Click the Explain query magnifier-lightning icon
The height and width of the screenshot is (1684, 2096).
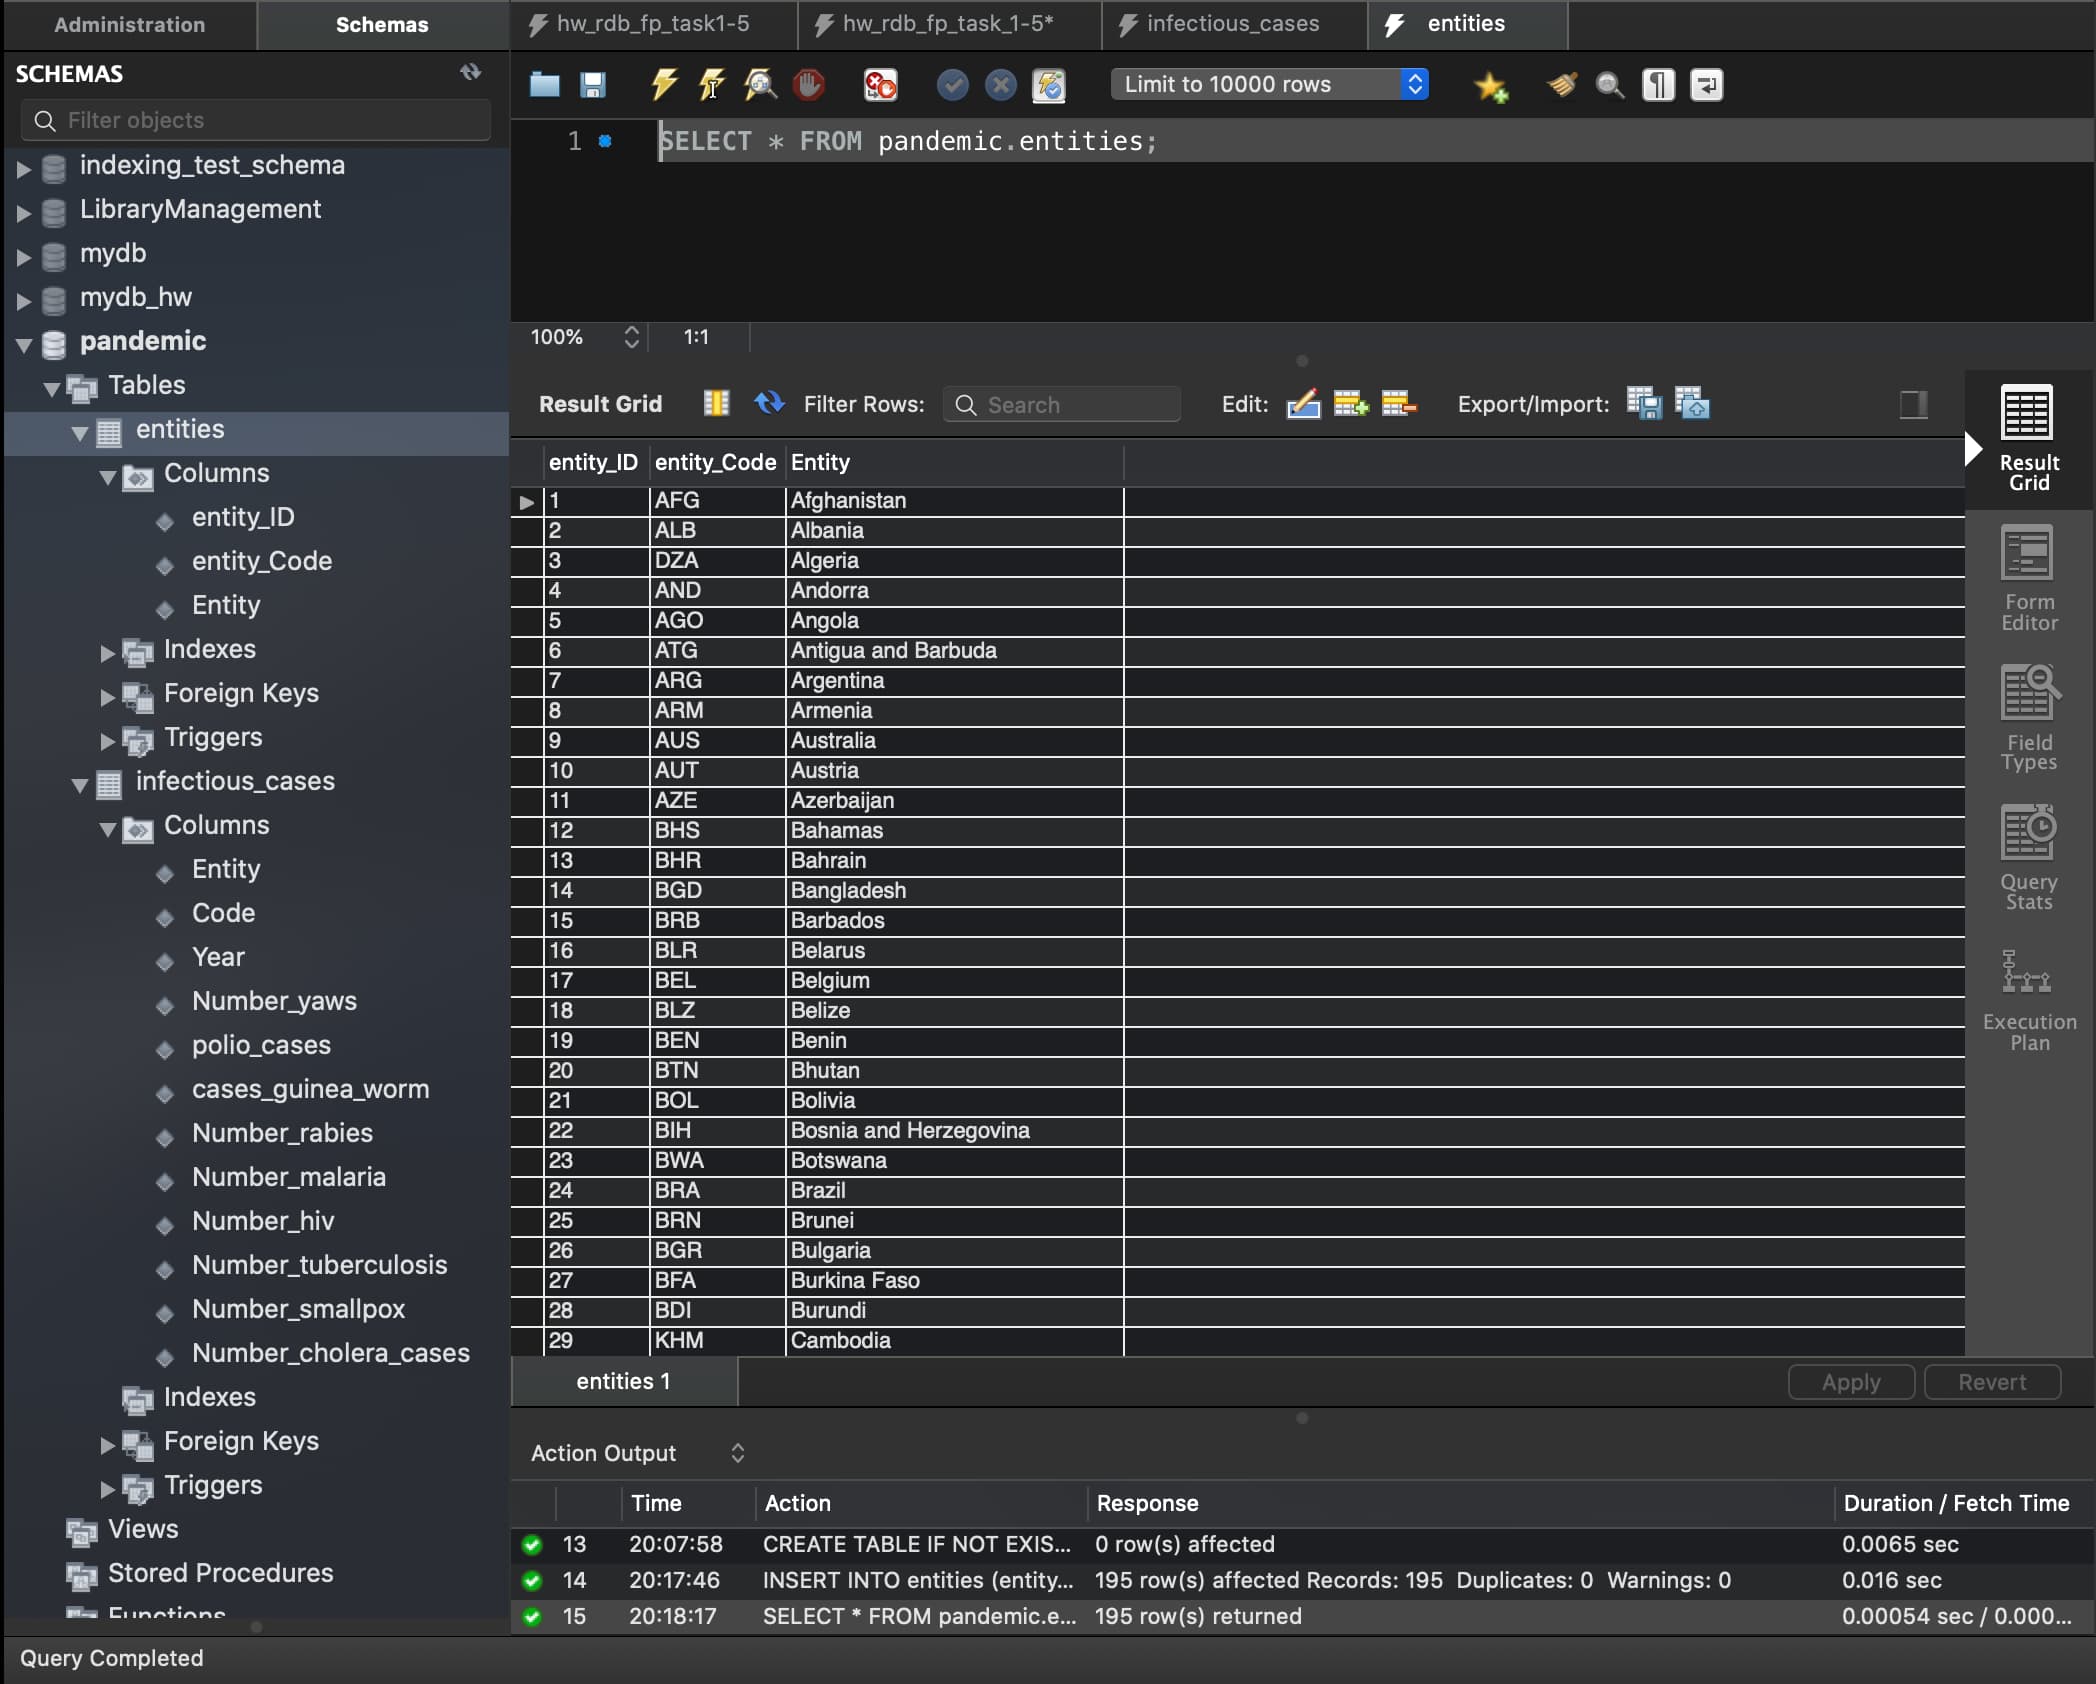[x=760, y=85]
